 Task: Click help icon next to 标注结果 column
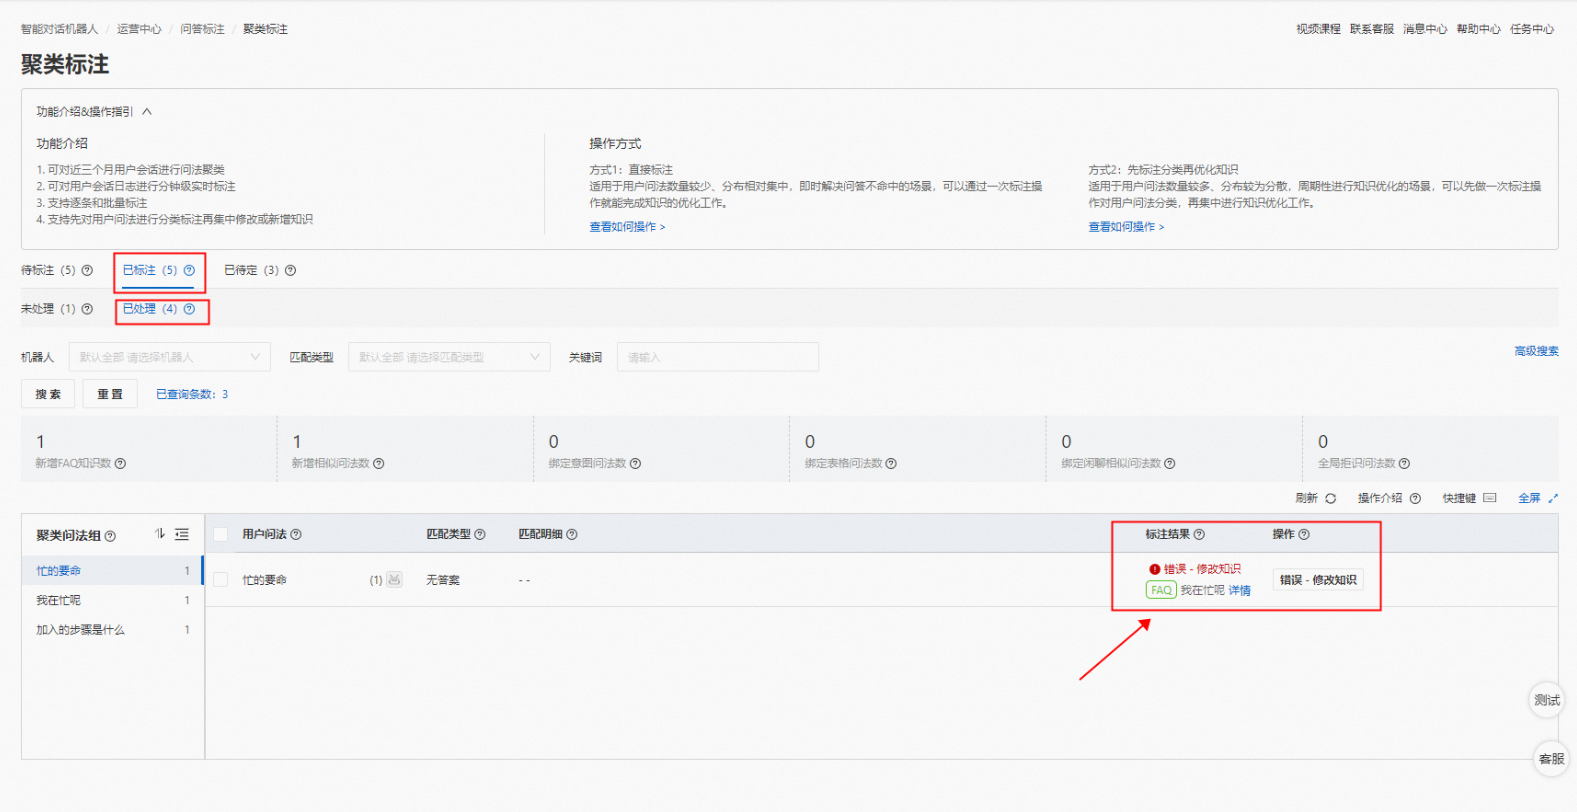pos(1199,534)
